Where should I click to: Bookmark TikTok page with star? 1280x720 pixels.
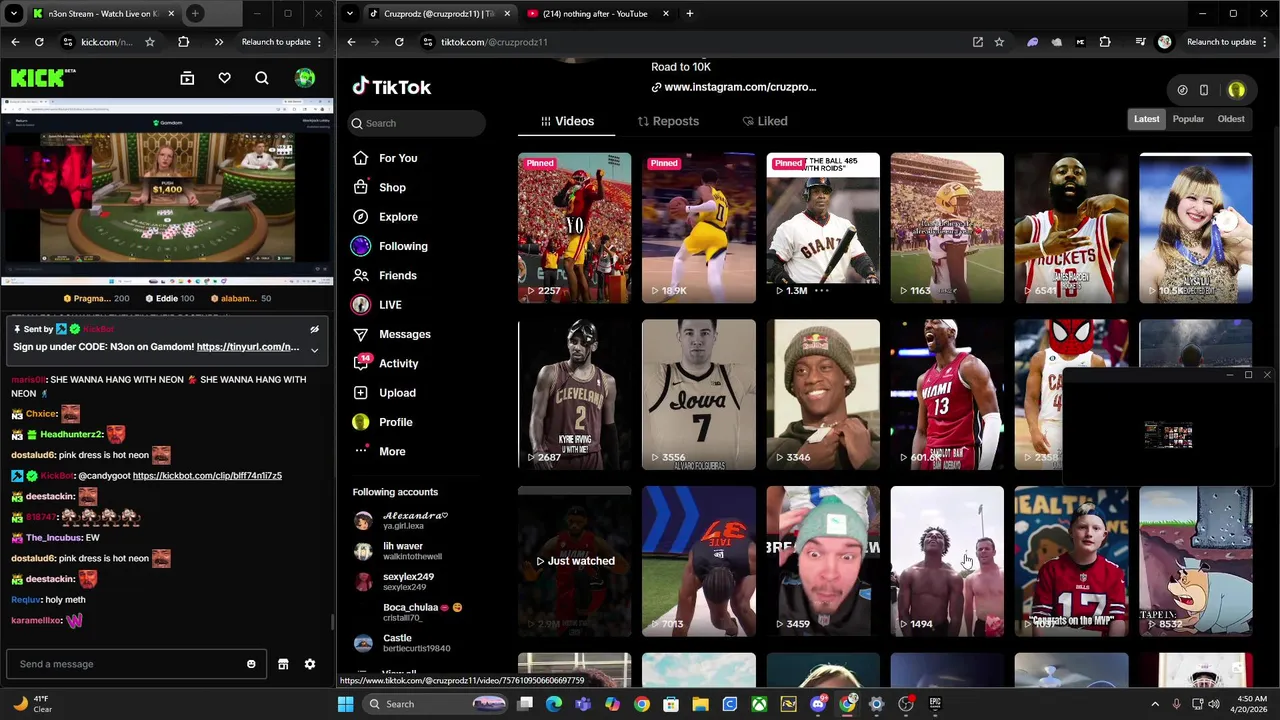tap(999, 42)
